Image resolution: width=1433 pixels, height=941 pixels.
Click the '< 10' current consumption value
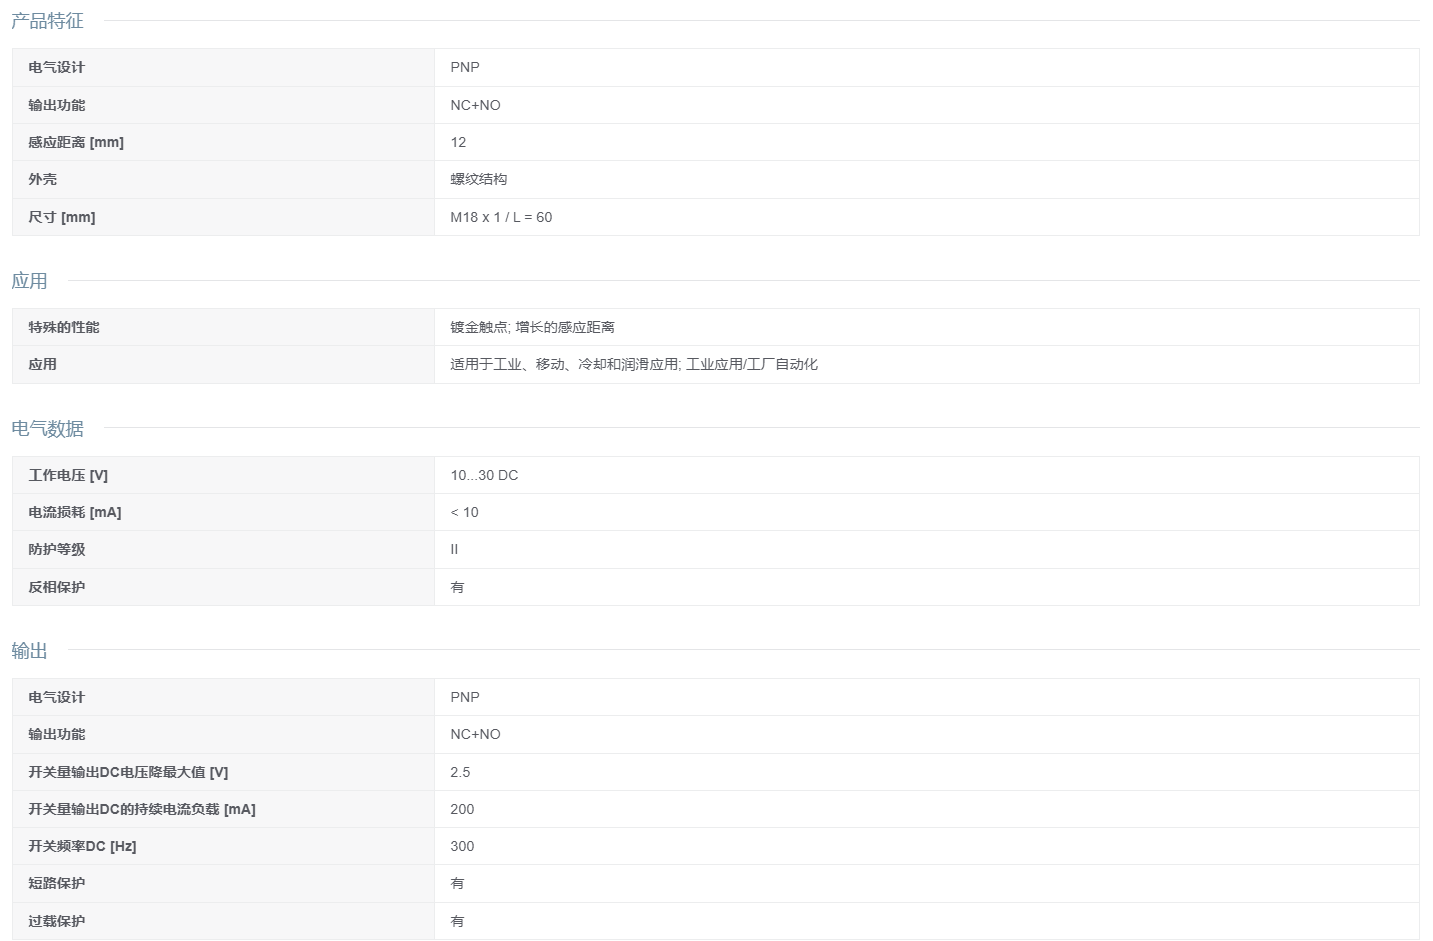tap(464, 512)
